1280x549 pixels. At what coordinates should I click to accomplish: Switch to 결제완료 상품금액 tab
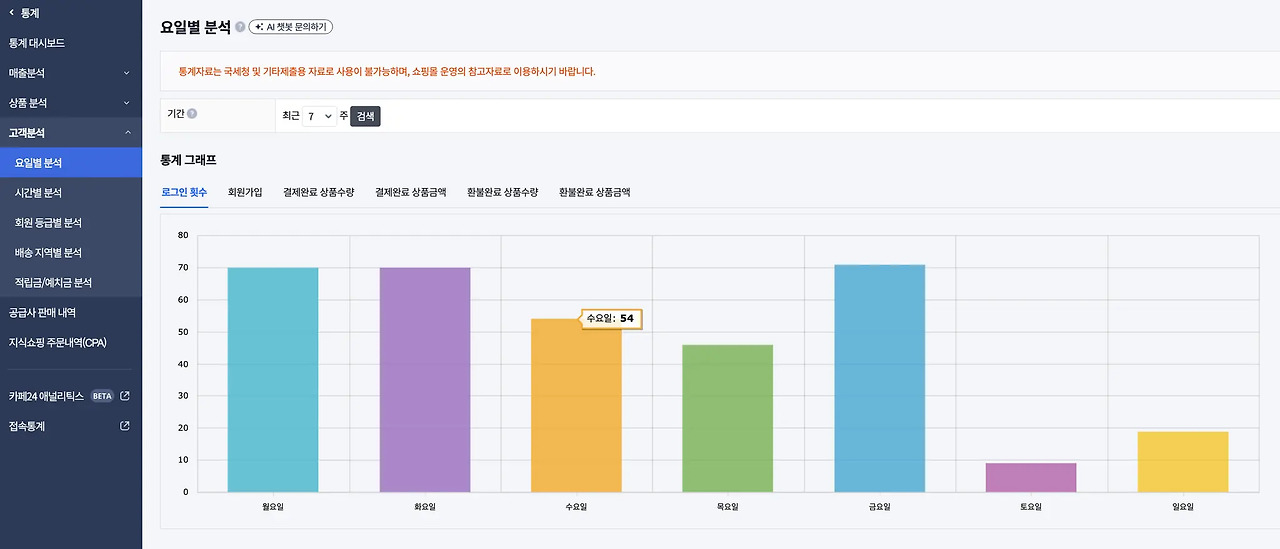(x=411, y=192)
